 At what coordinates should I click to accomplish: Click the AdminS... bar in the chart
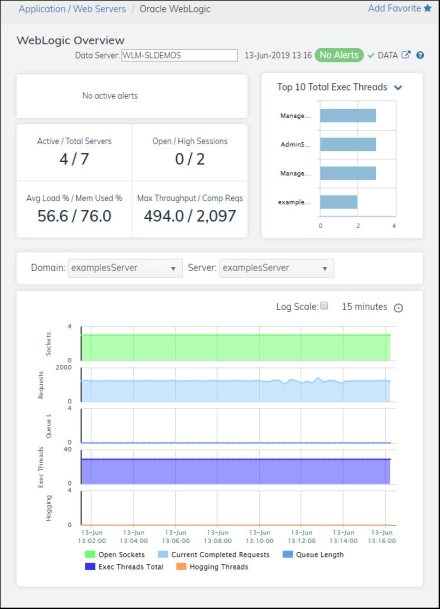(348, 144)
